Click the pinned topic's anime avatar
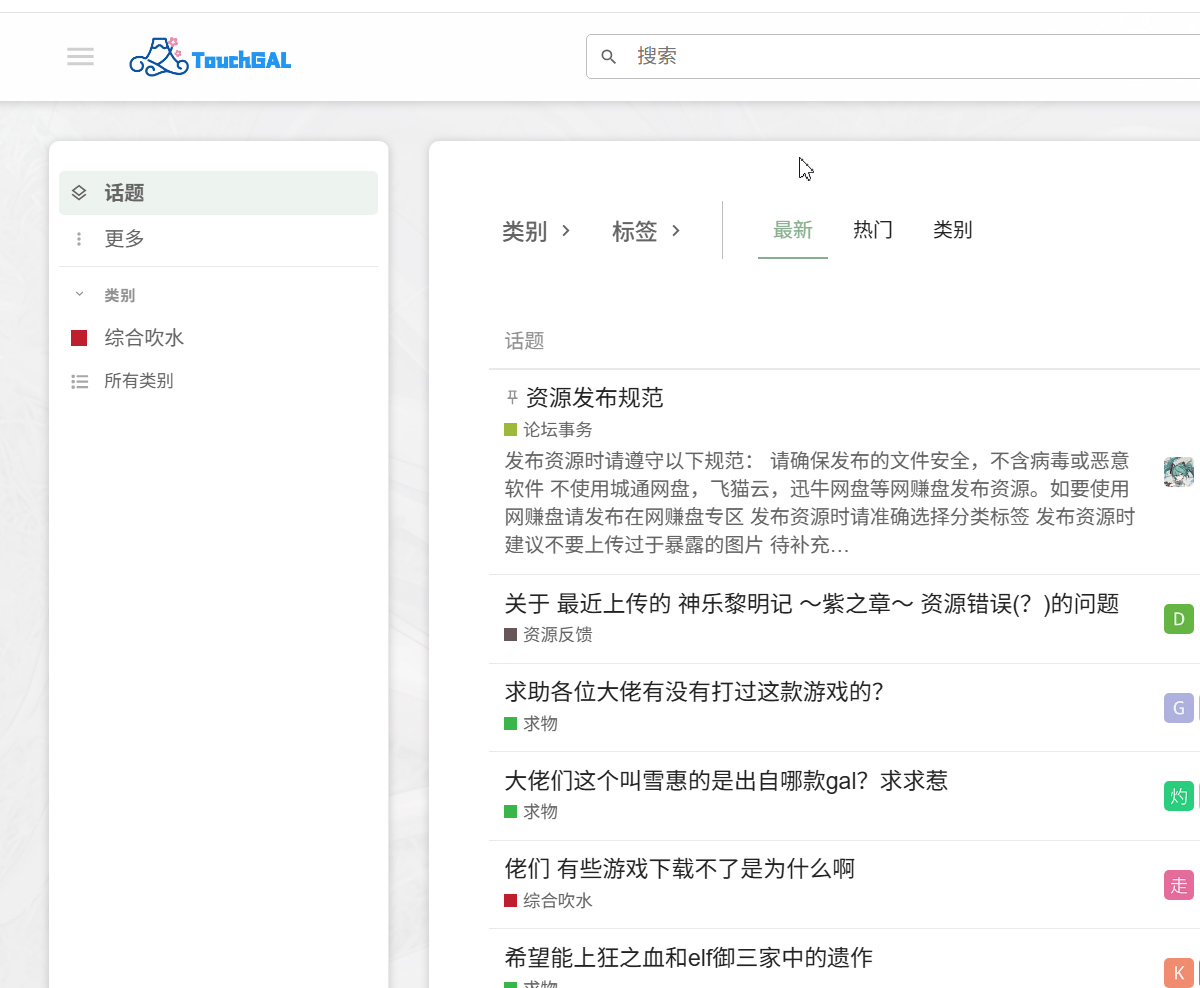Image resolution: width=1200 pixels, height=988 pixels. pyautogui.click(x=1178, y=472)
